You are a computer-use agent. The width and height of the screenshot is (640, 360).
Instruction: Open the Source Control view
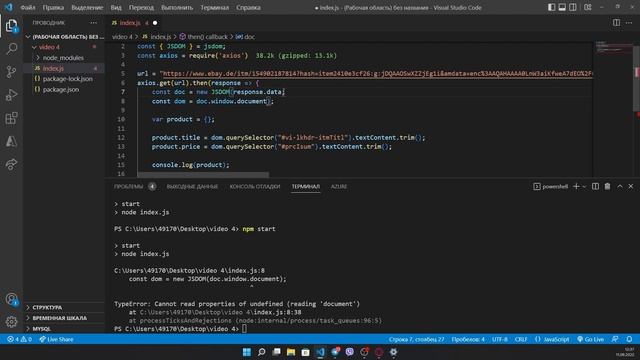pyautogui.click(x=11, y=72)
